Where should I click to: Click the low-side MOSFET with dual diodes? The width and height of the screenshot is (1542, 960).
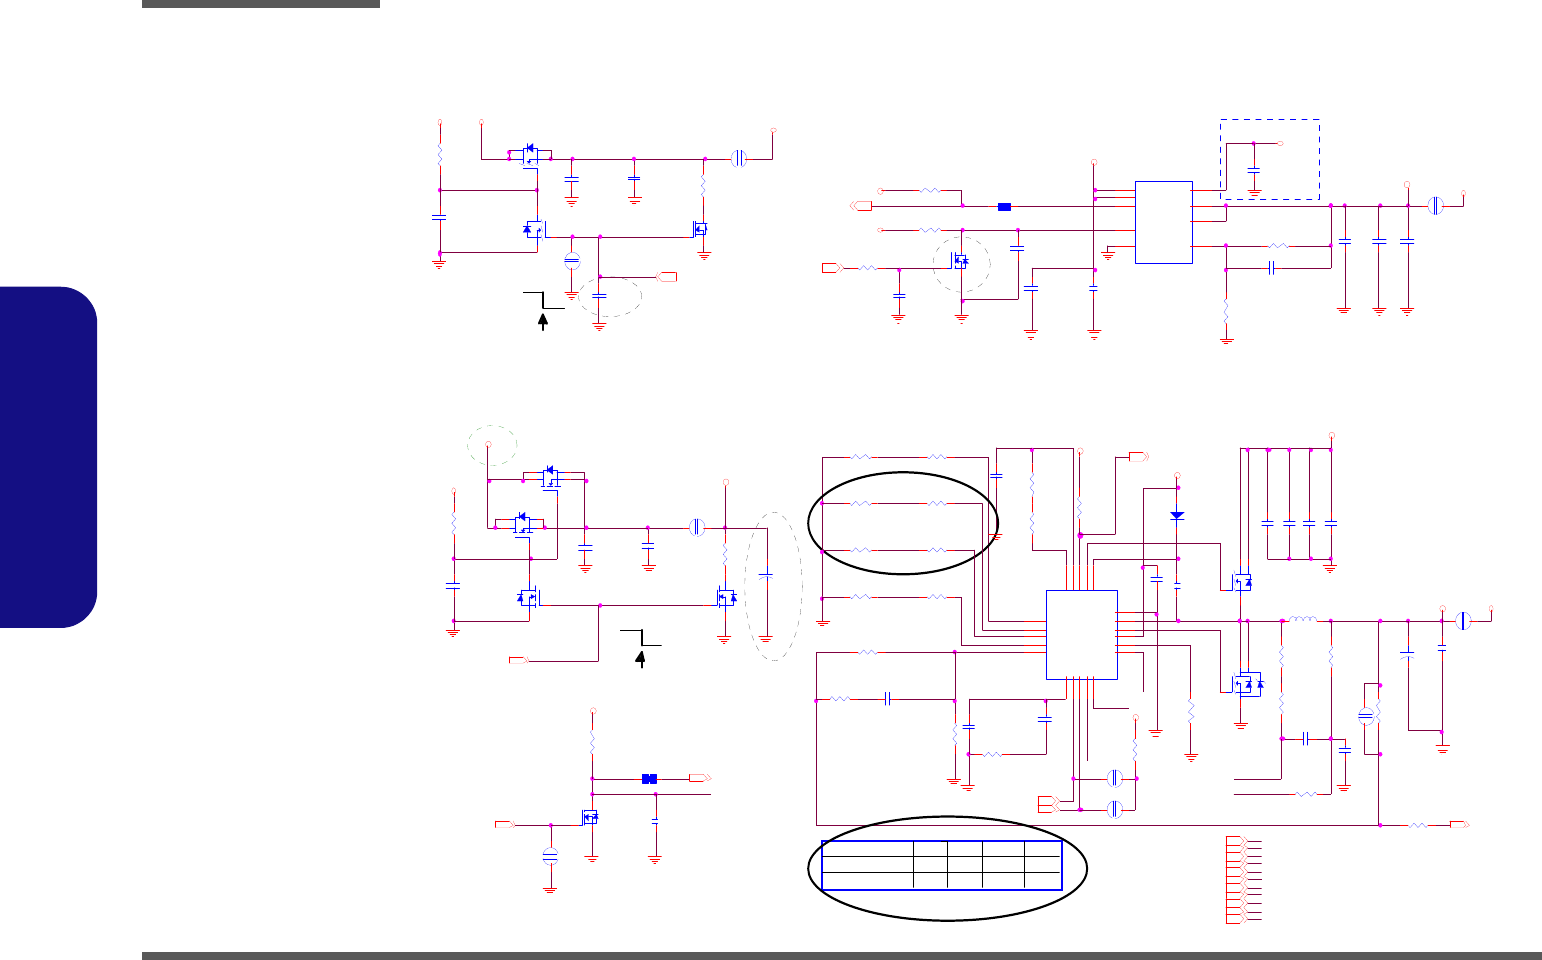click(x=1246, y=684)
